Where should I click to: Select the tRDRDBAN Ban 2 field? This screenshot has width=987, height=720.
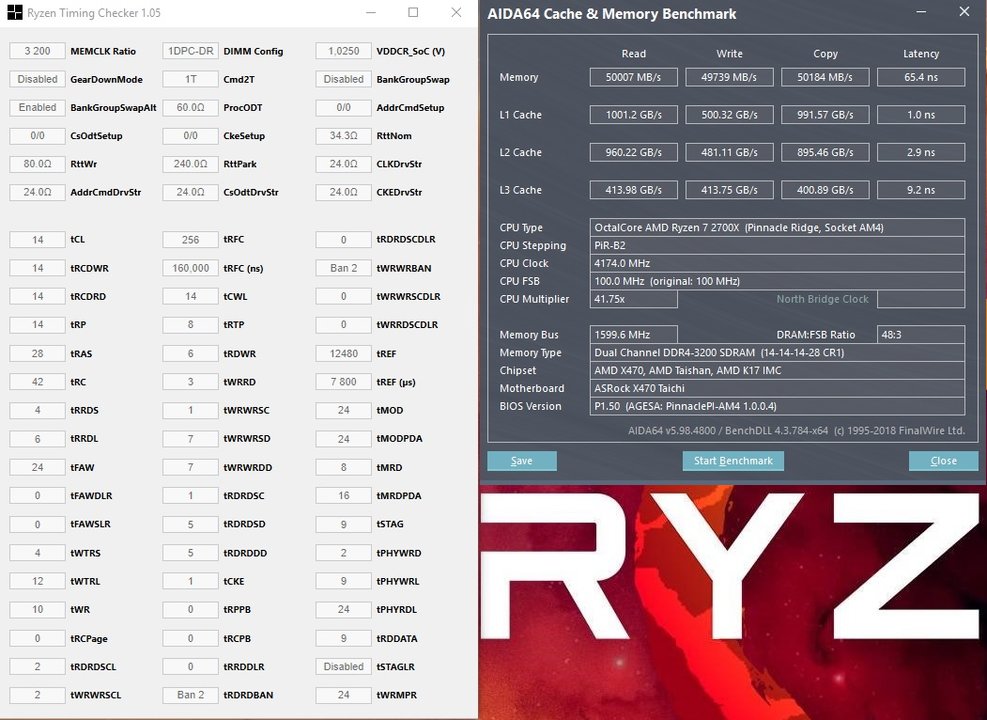point(190,695)
